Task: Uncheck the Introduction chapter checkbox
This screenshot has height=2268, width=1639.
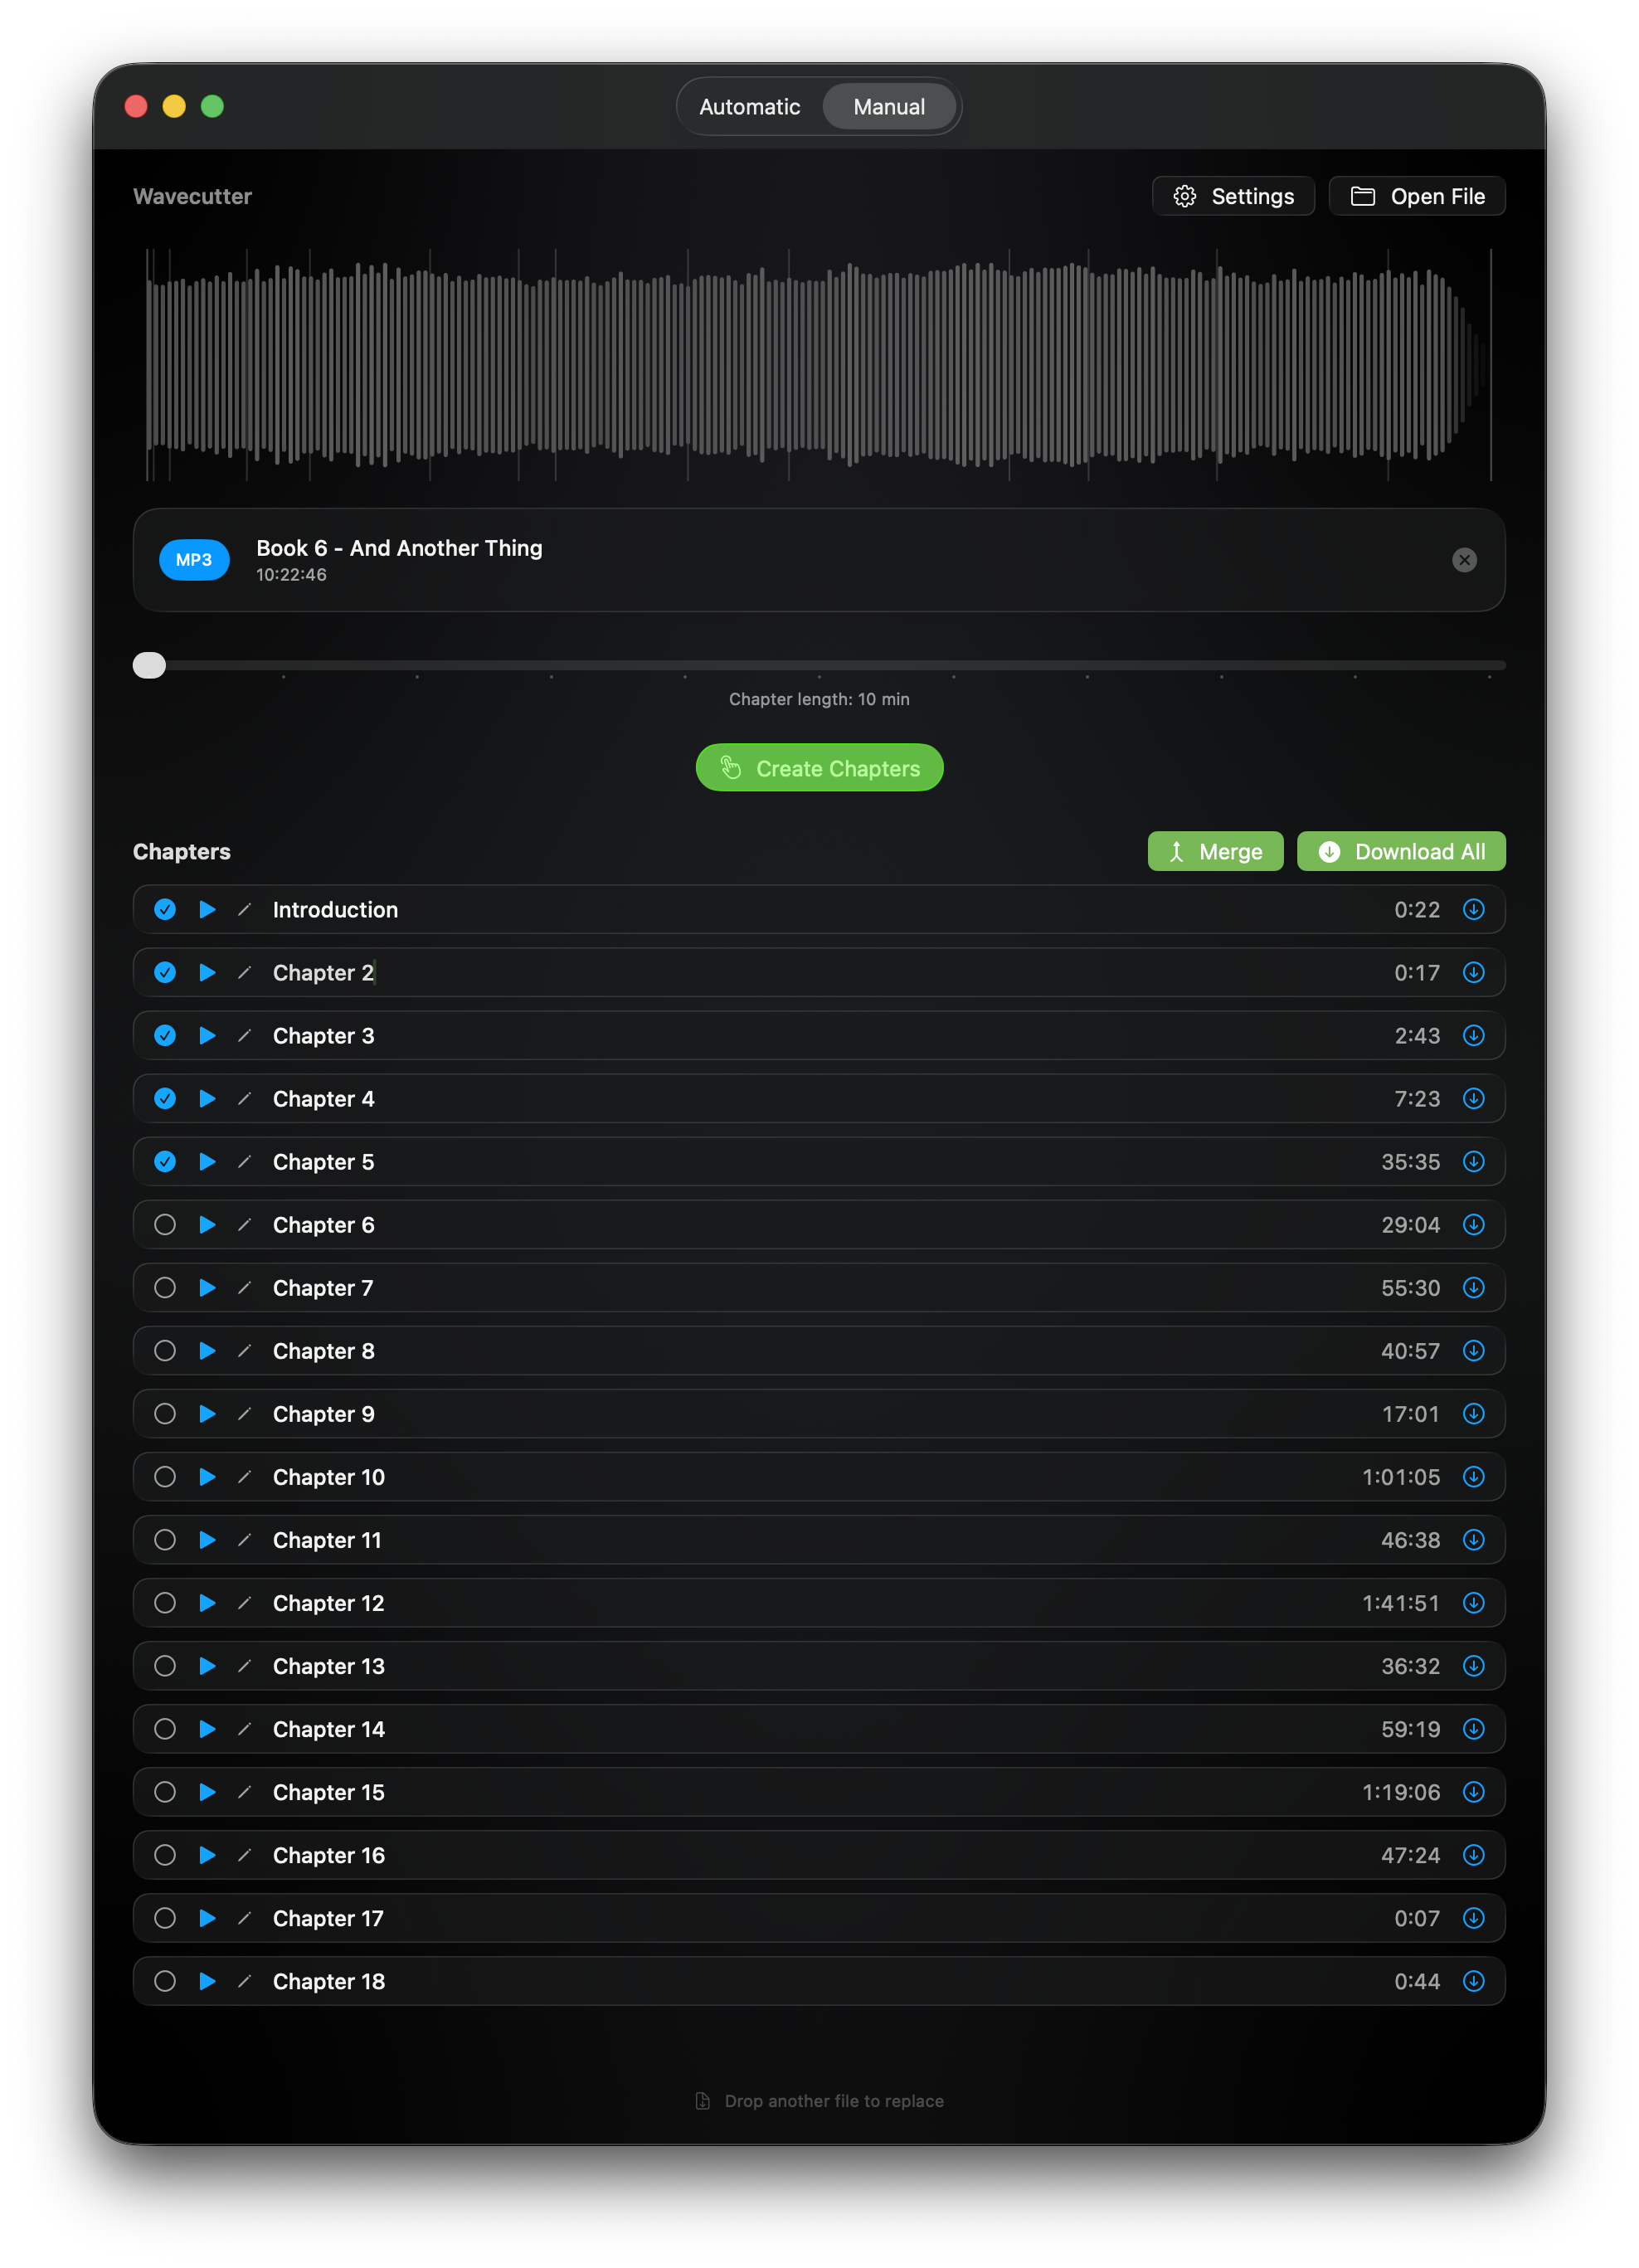Action: [165, 909]
